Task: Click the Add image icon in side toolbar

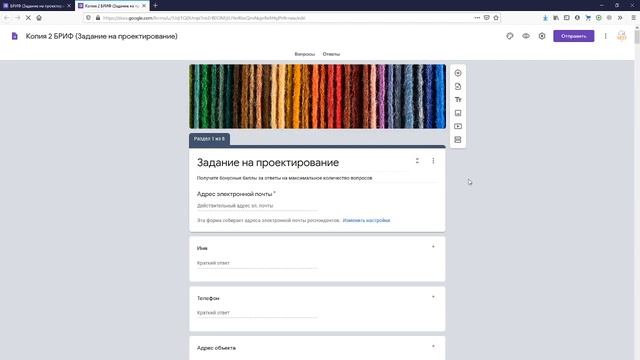Action: coord(458,113)
